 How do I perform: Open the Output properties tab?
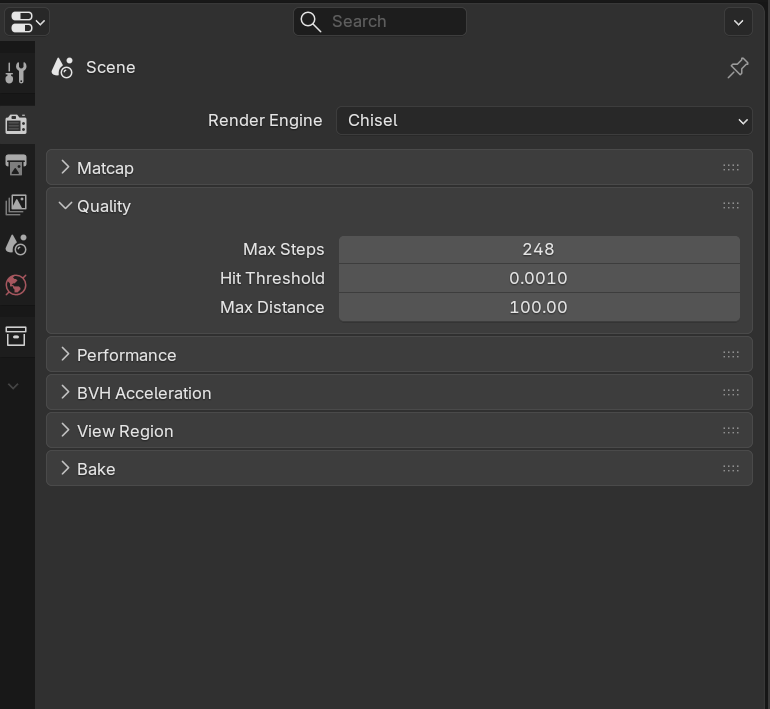pos(16,165)
